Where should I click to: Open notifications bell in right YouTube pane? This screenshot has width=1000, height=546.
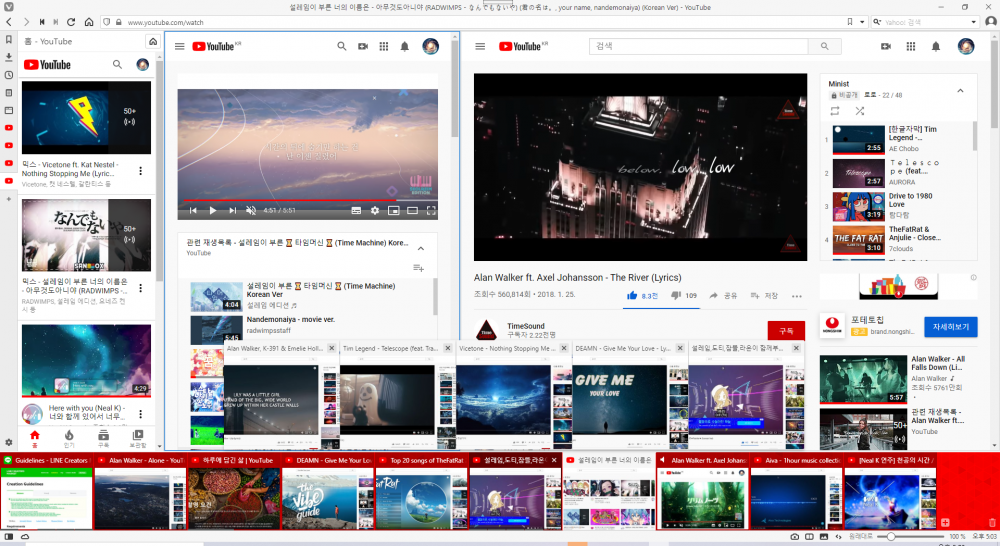pyautogui.click(x=936, y=46)
